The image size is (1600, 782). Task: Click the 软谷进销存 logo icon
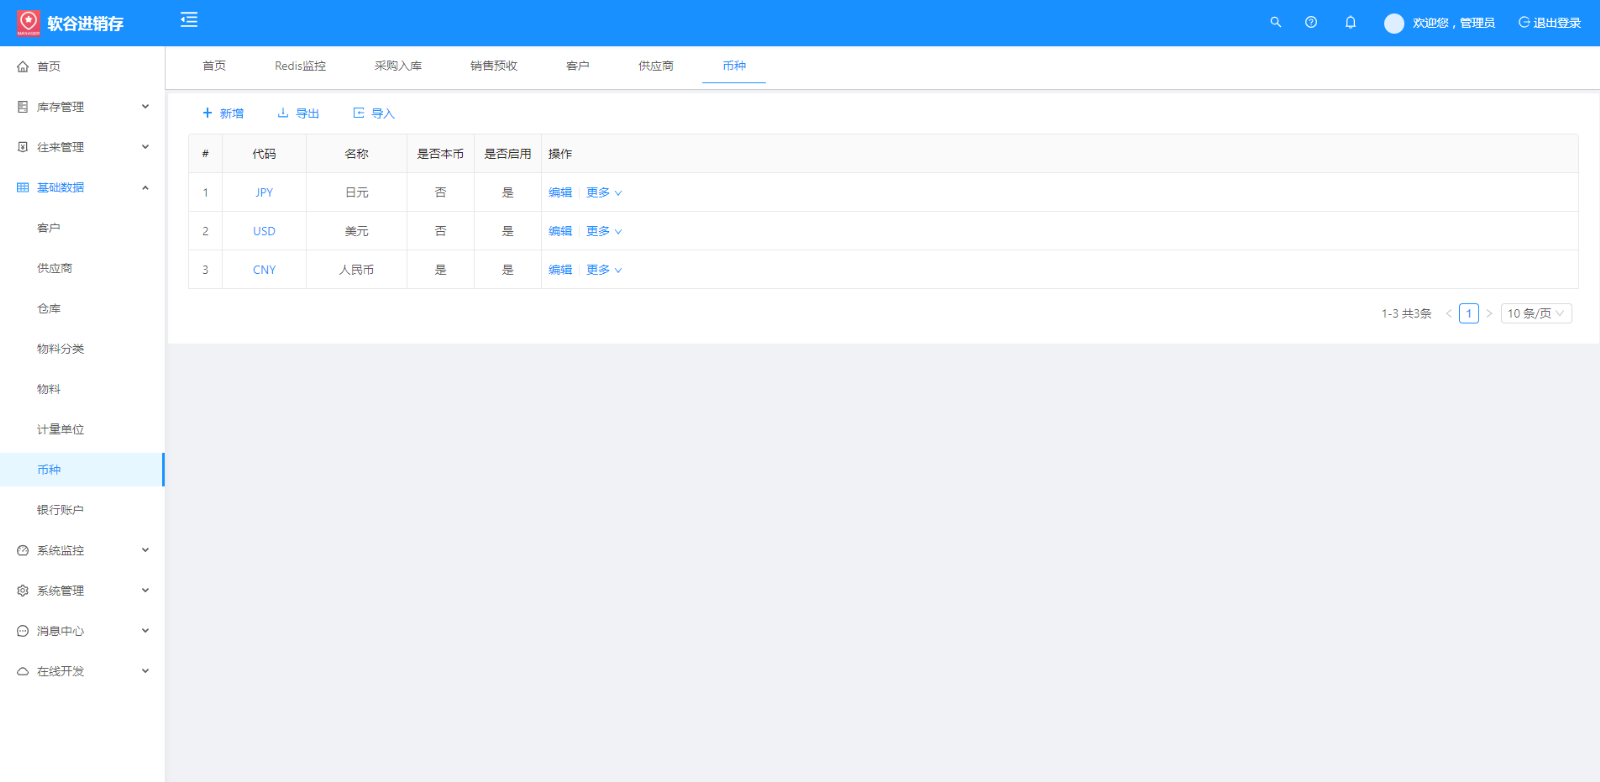[x=29, y=22]
